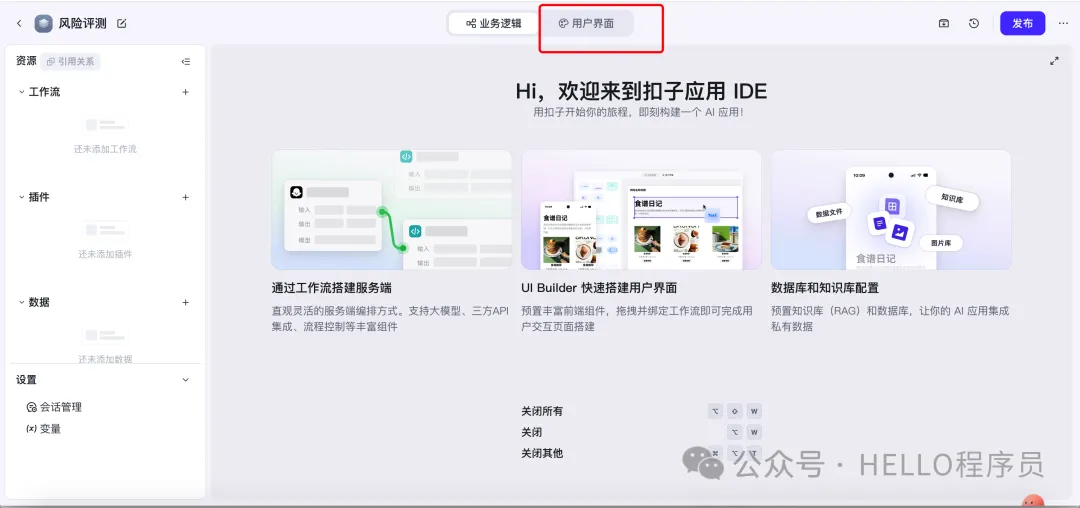
Task: Click the 关闭所有 shortcut row
Action: point(641,412)
